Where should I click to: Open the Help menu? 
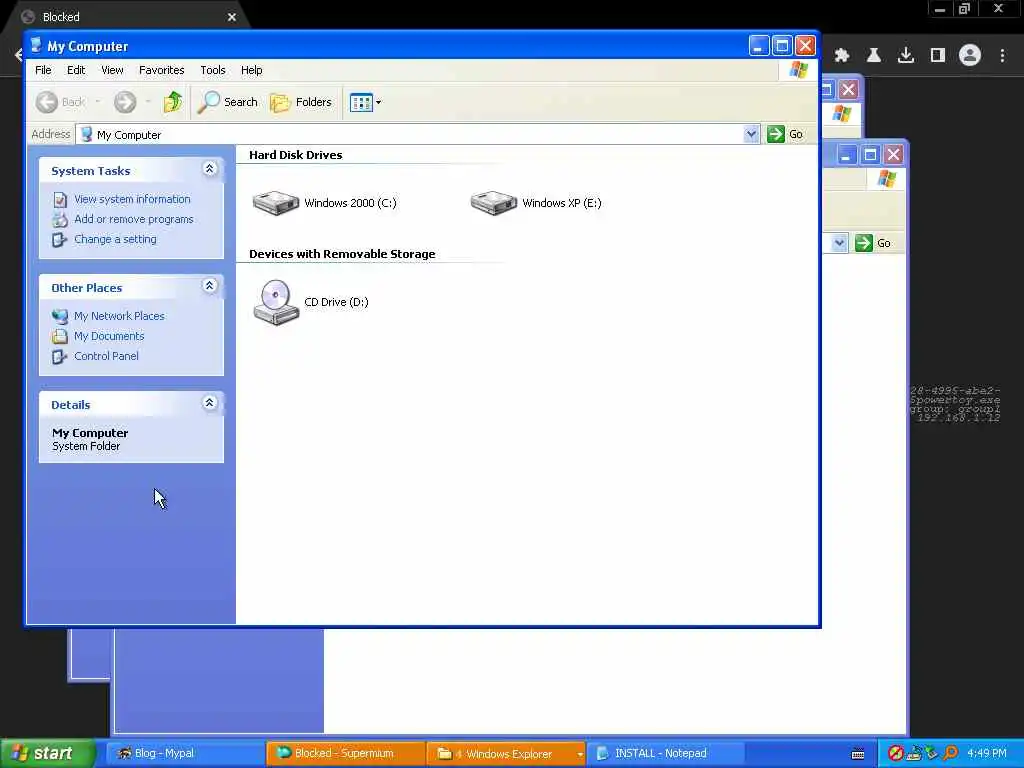[251, 70]
